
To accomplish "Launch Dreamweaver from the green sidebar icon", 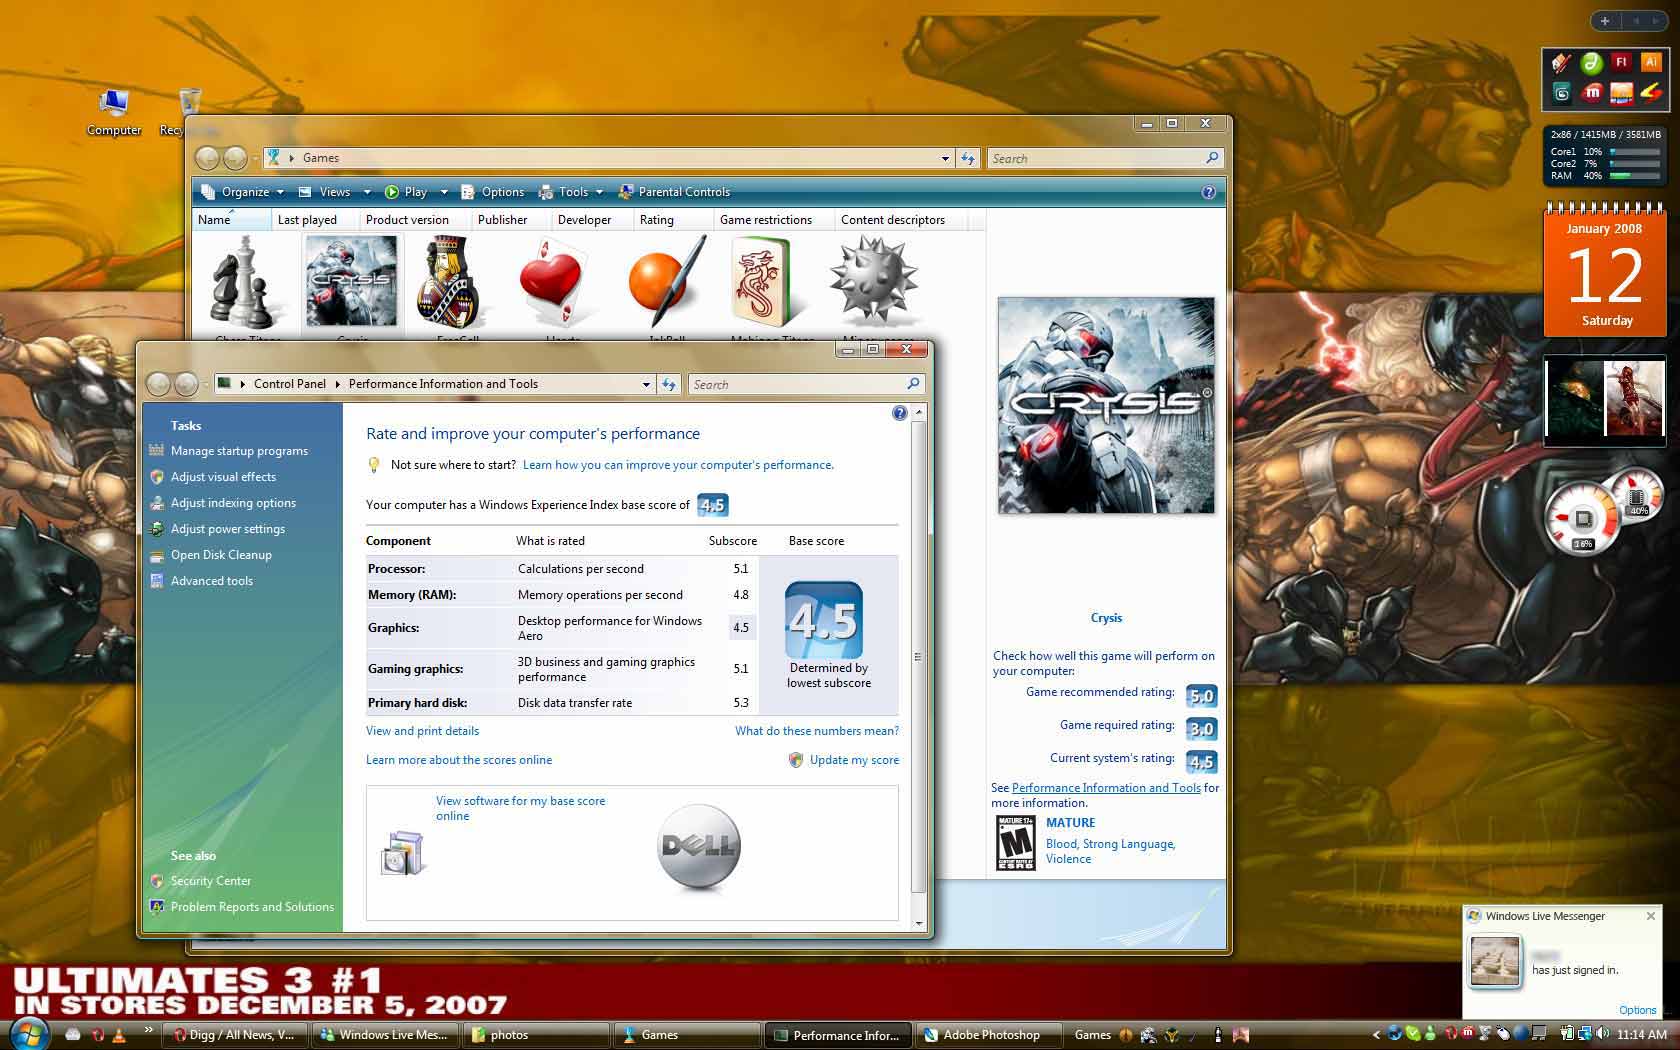I will tap(1591, 63).
